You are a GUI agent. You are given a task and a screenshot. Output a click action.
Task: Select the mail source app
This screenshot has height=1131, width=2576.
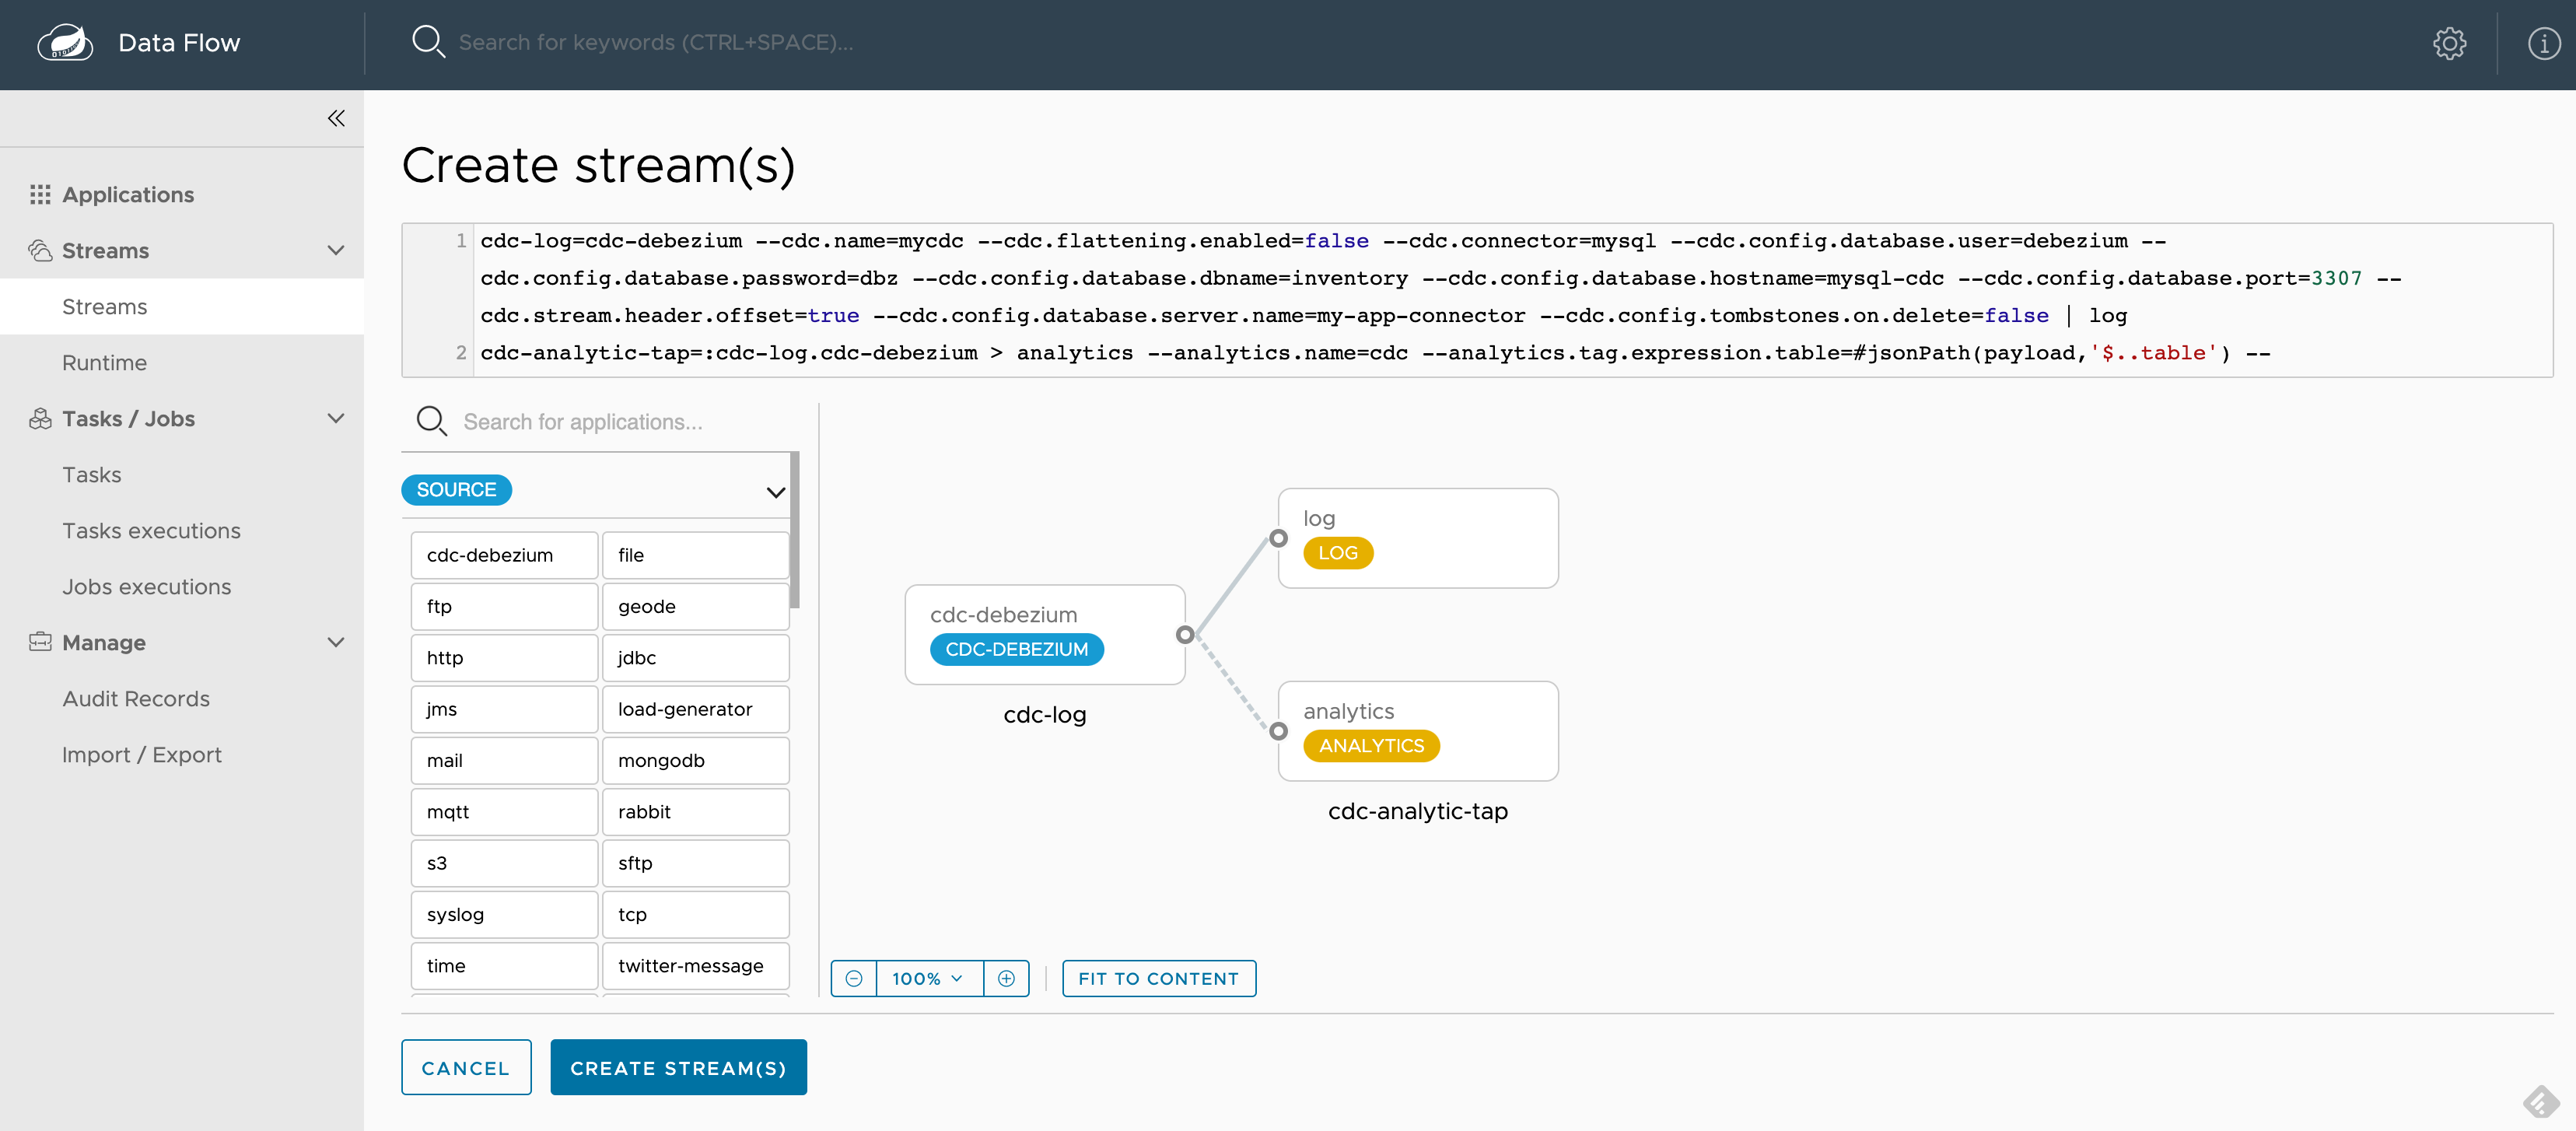click(504, 760)
